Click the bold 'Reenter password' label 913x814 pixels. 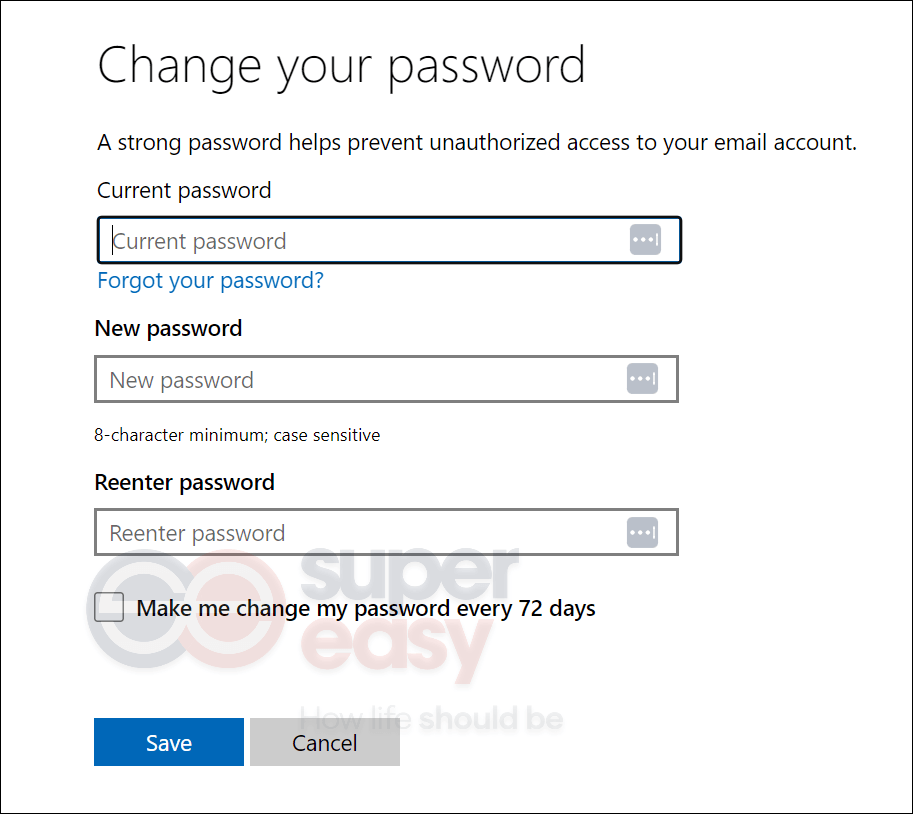pyautogui.click(x=185, y=482)
